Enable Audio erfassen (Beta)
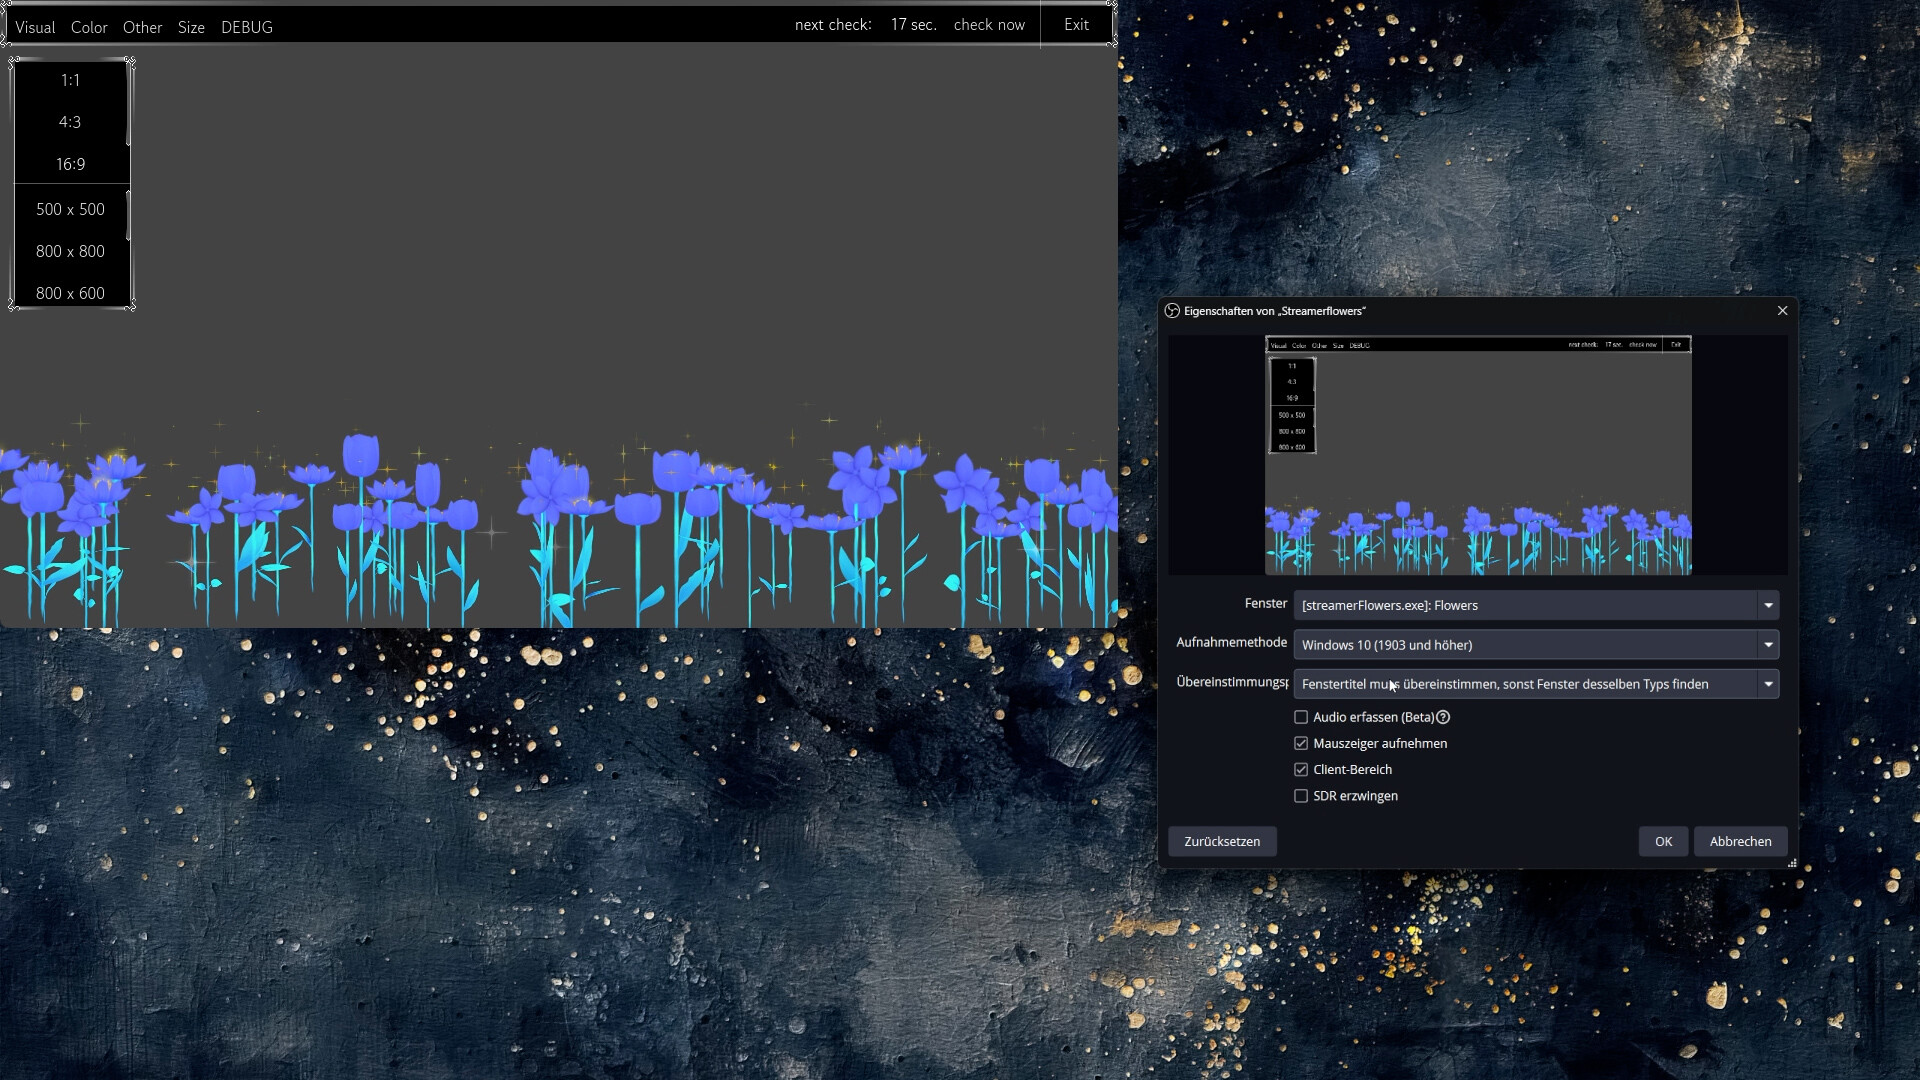Viewport: 1920px width, 1080px height. point(1301,717)
